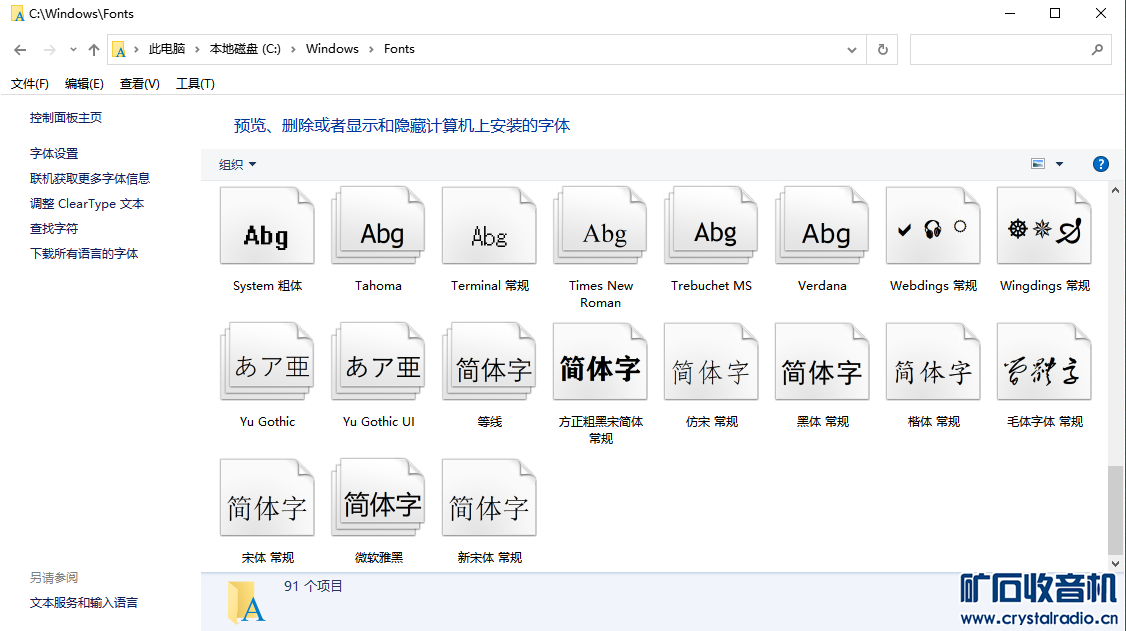
Task: Go forward with the right arrow
Action: pos(50,50)
